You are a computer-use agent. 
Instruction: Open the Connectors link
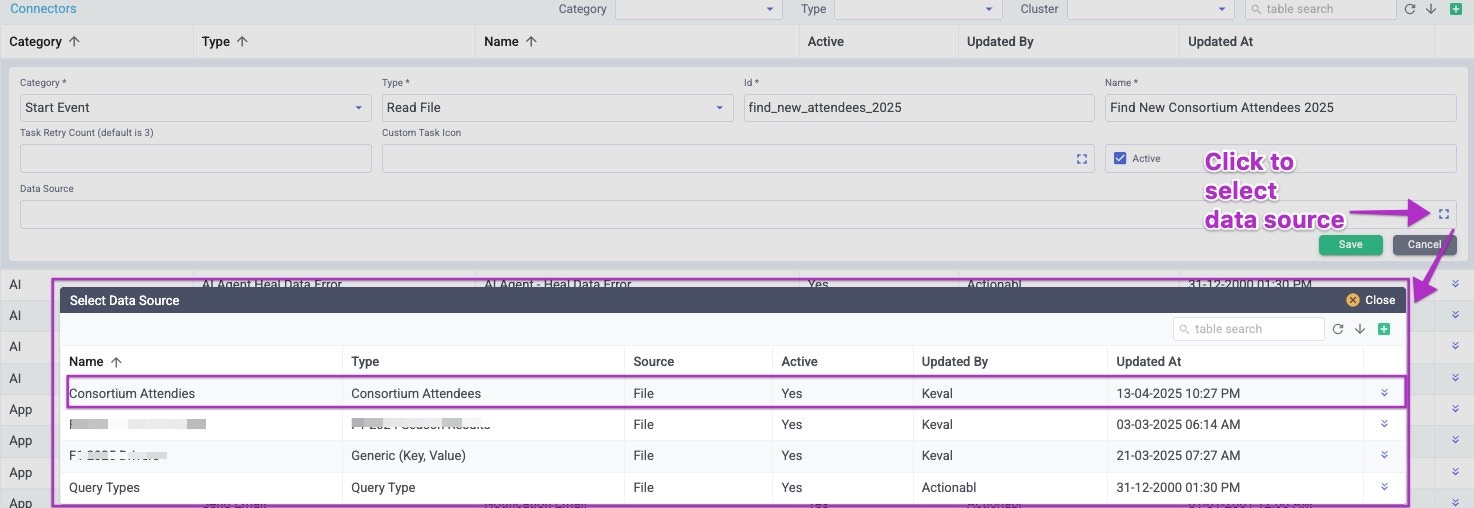point(43,9)
